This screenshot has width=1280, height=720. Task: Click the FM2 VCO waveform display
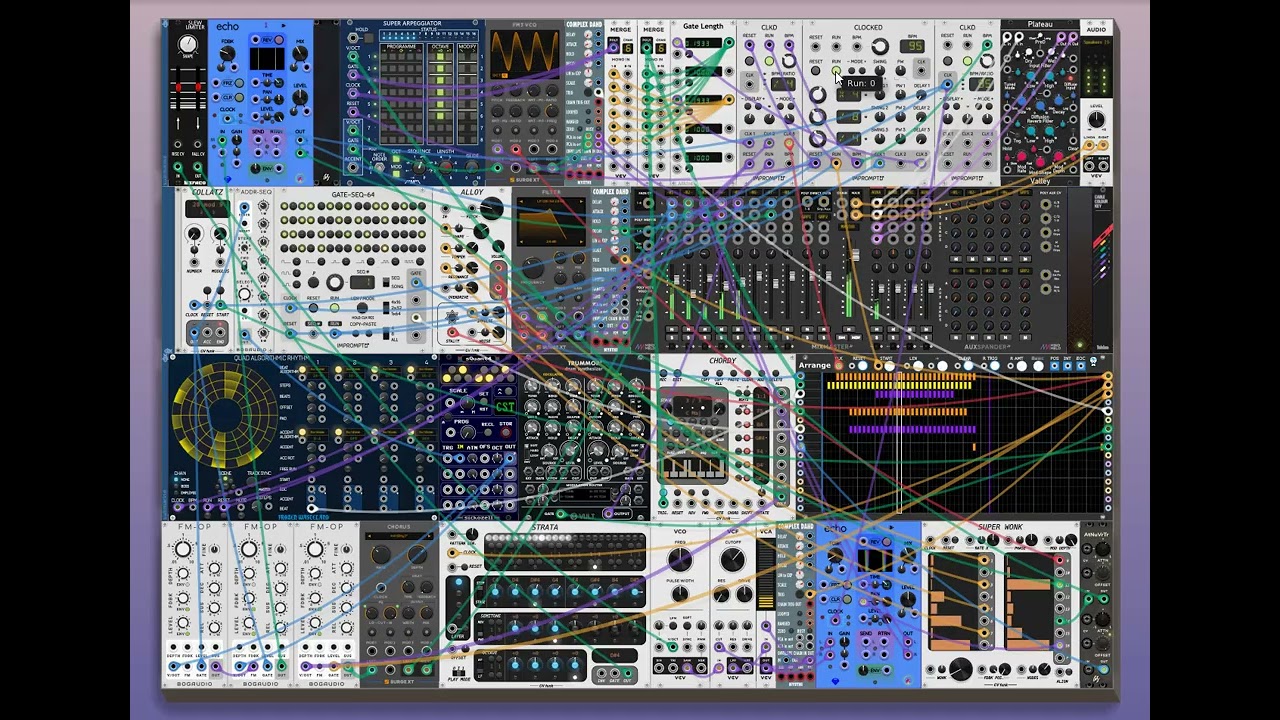(526, 52)
